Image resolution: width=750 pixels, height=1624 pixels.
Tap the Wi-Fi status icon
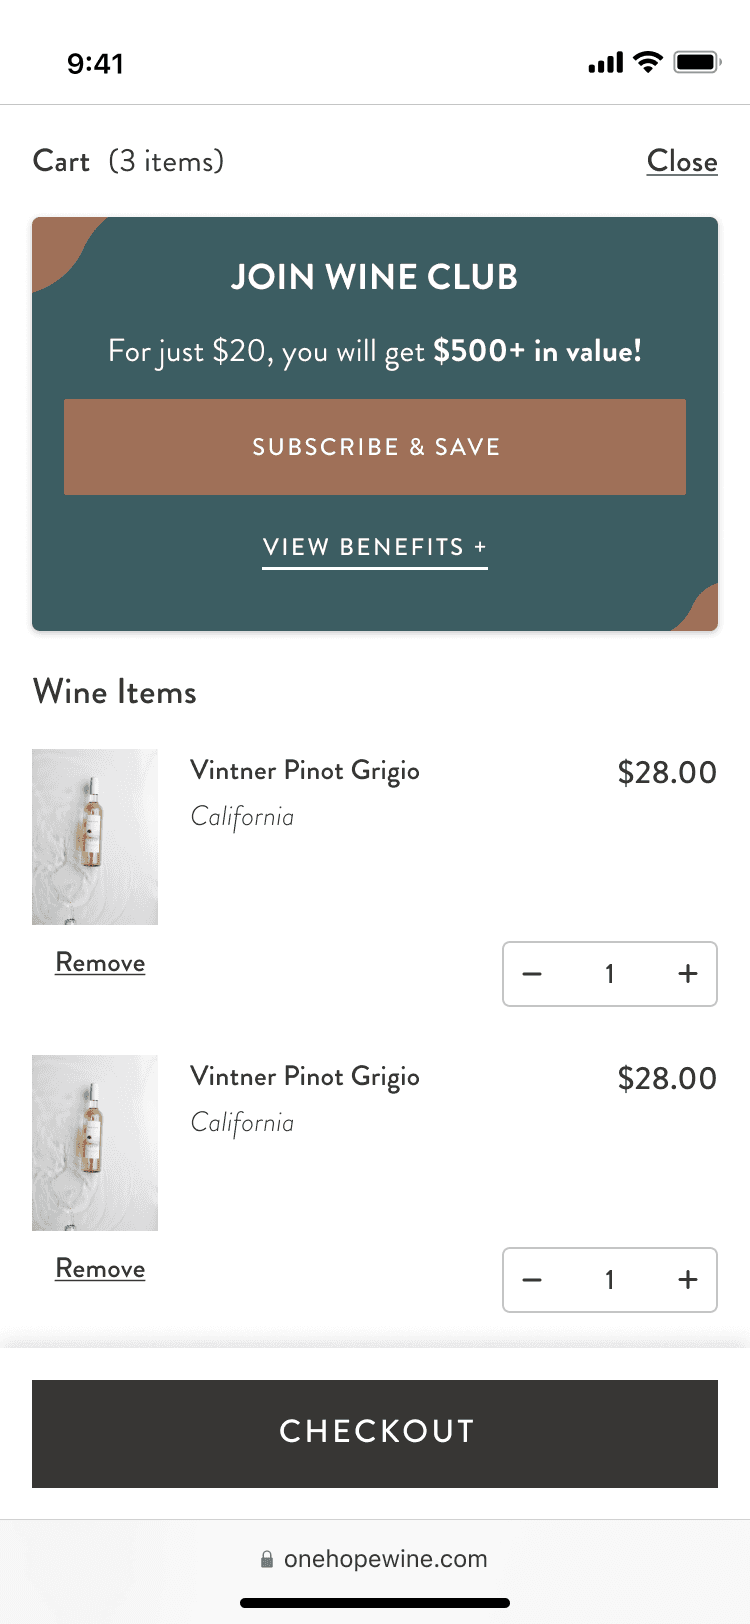point(649,63)
